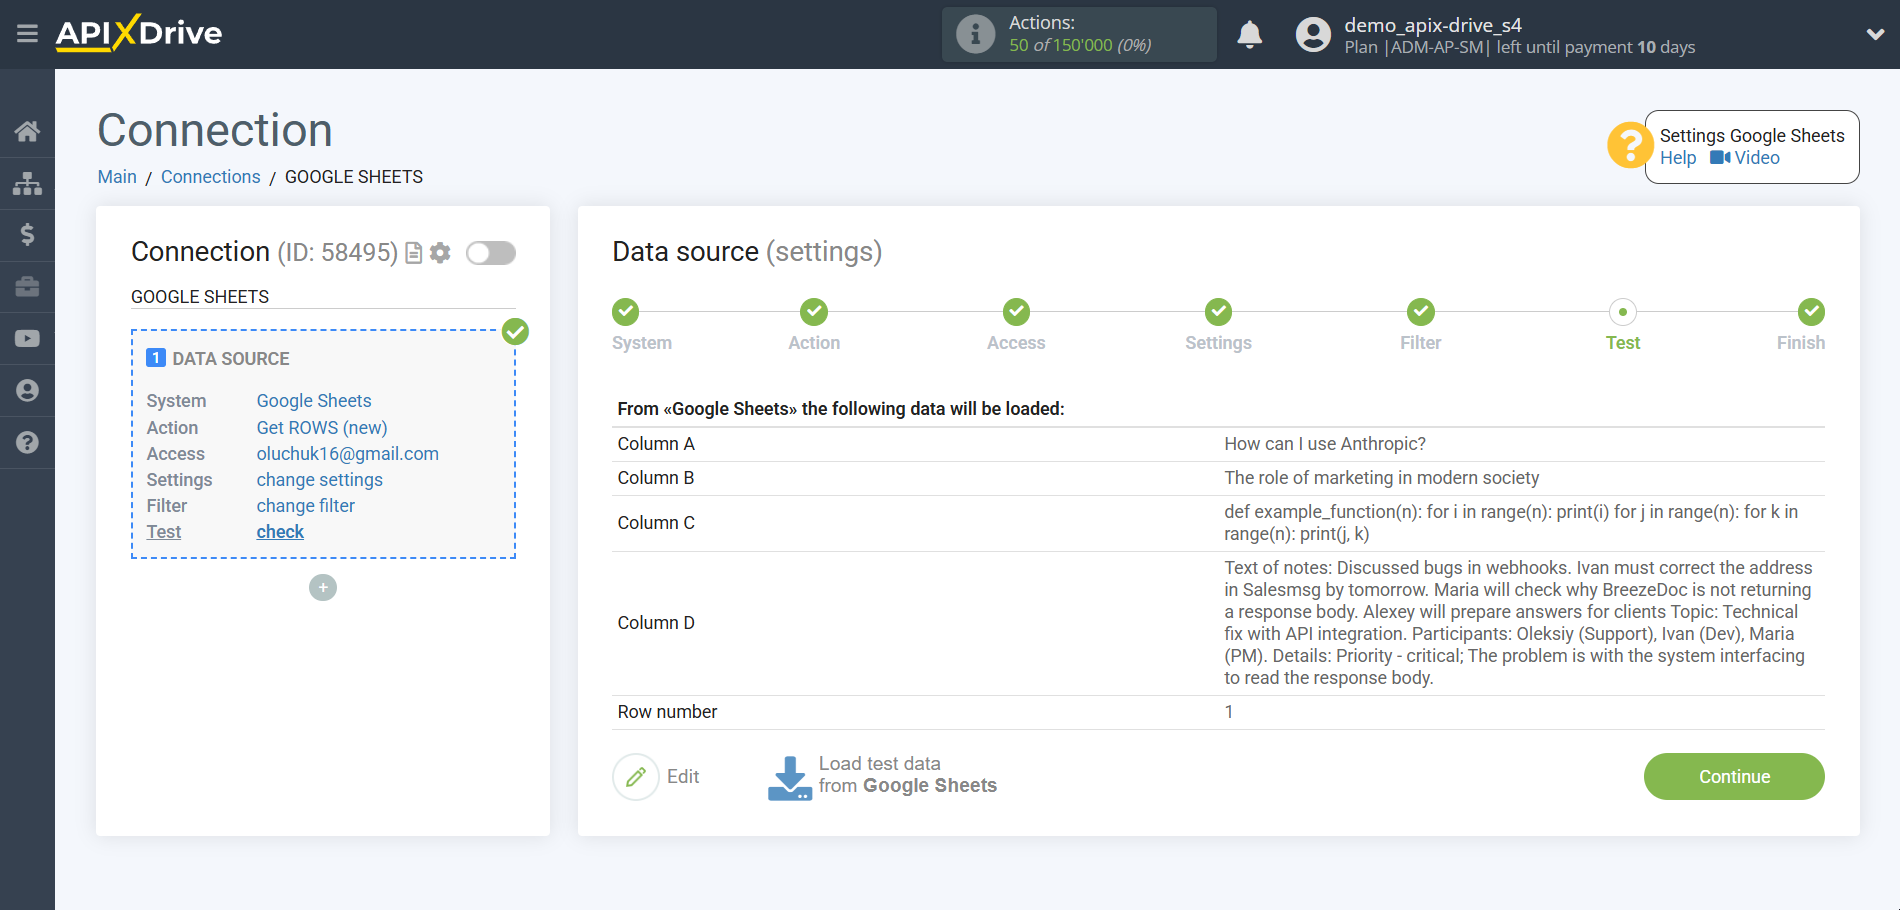Click the Get ROWS (new) action link
The width and height of the screenshot is (1900, 910).
point(322,428)
